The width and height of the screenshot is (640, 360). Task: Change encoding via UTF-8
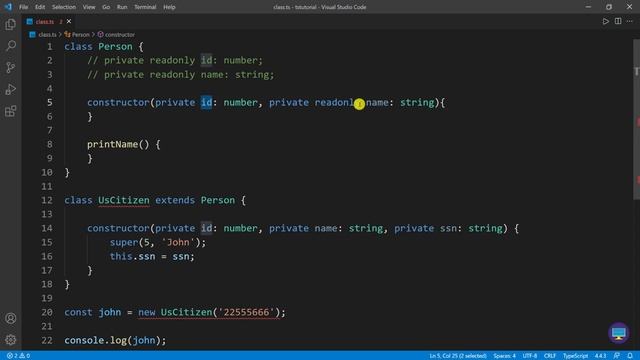tap(529, 356)
